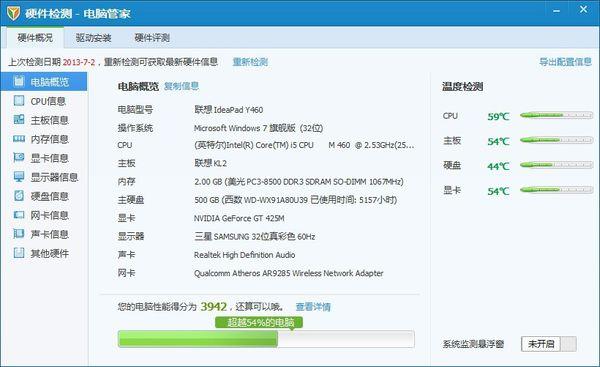The height and width of the screenshot is (367, 600).
Task: Open the CPU信息 sidebar icon
Action: 19,101
